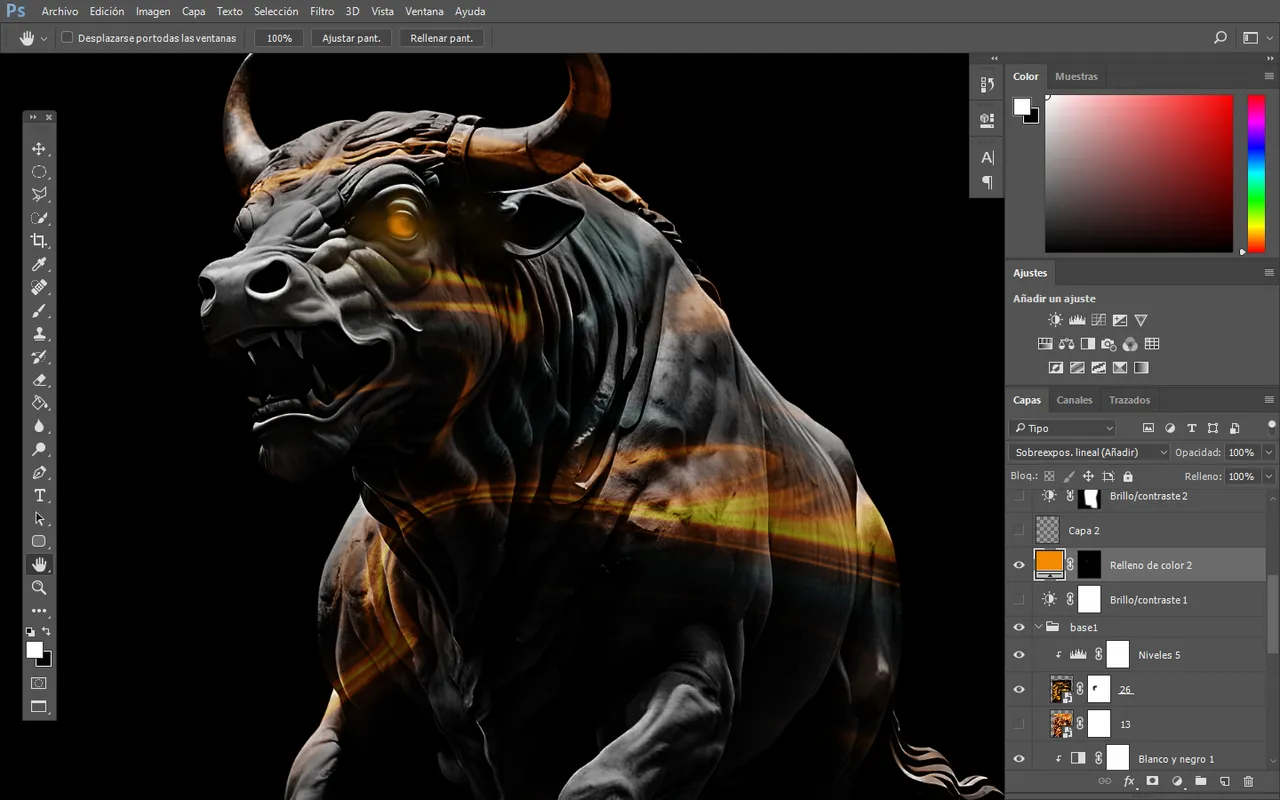The image size is (1280, 800).
Task: Open the blend mode dropdown Sobreexpos. lineal
Action: [x=1089, y=452]
